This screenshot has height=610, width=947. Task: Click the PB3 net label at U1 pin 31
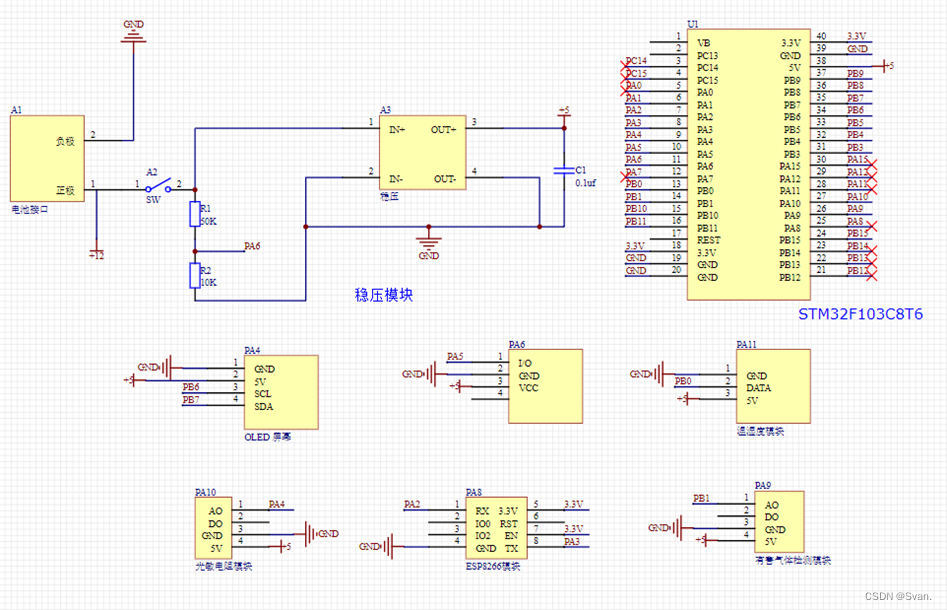855,147
